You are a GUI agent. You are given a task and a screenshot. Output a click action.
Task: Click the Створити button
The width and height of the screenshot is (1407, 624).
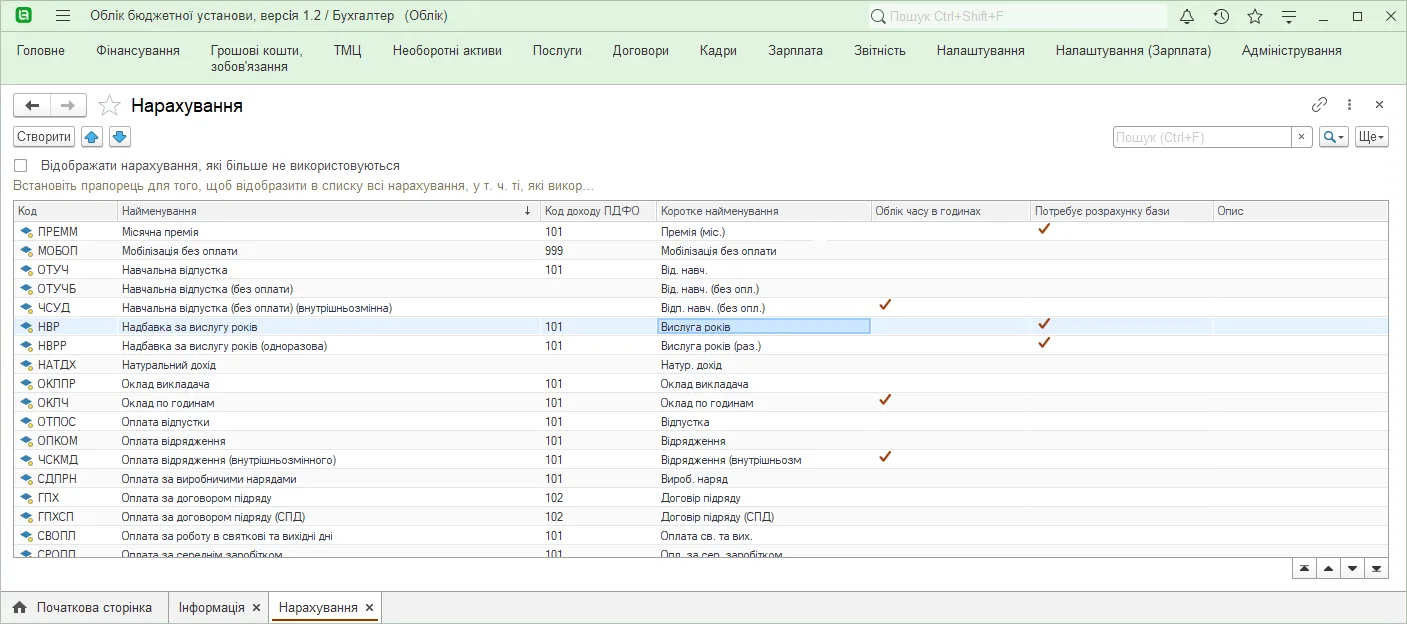point(44,137)
